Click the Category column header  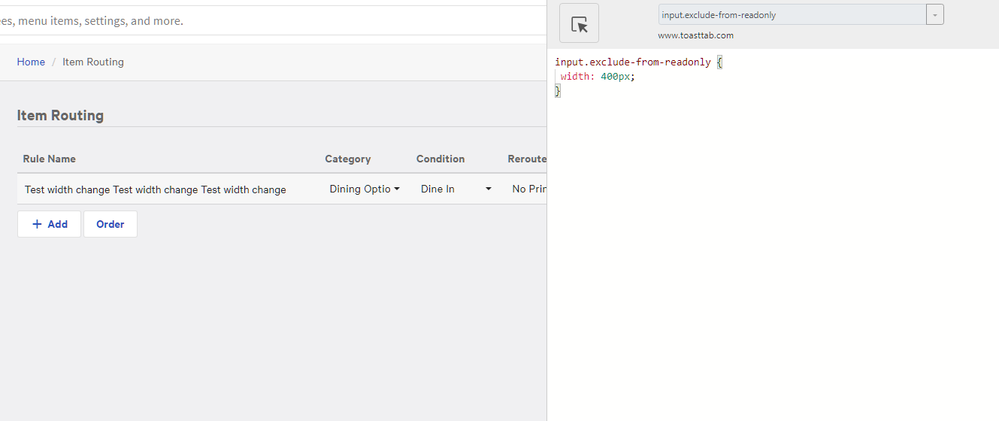pyautogui.click(x=347, y=159)
